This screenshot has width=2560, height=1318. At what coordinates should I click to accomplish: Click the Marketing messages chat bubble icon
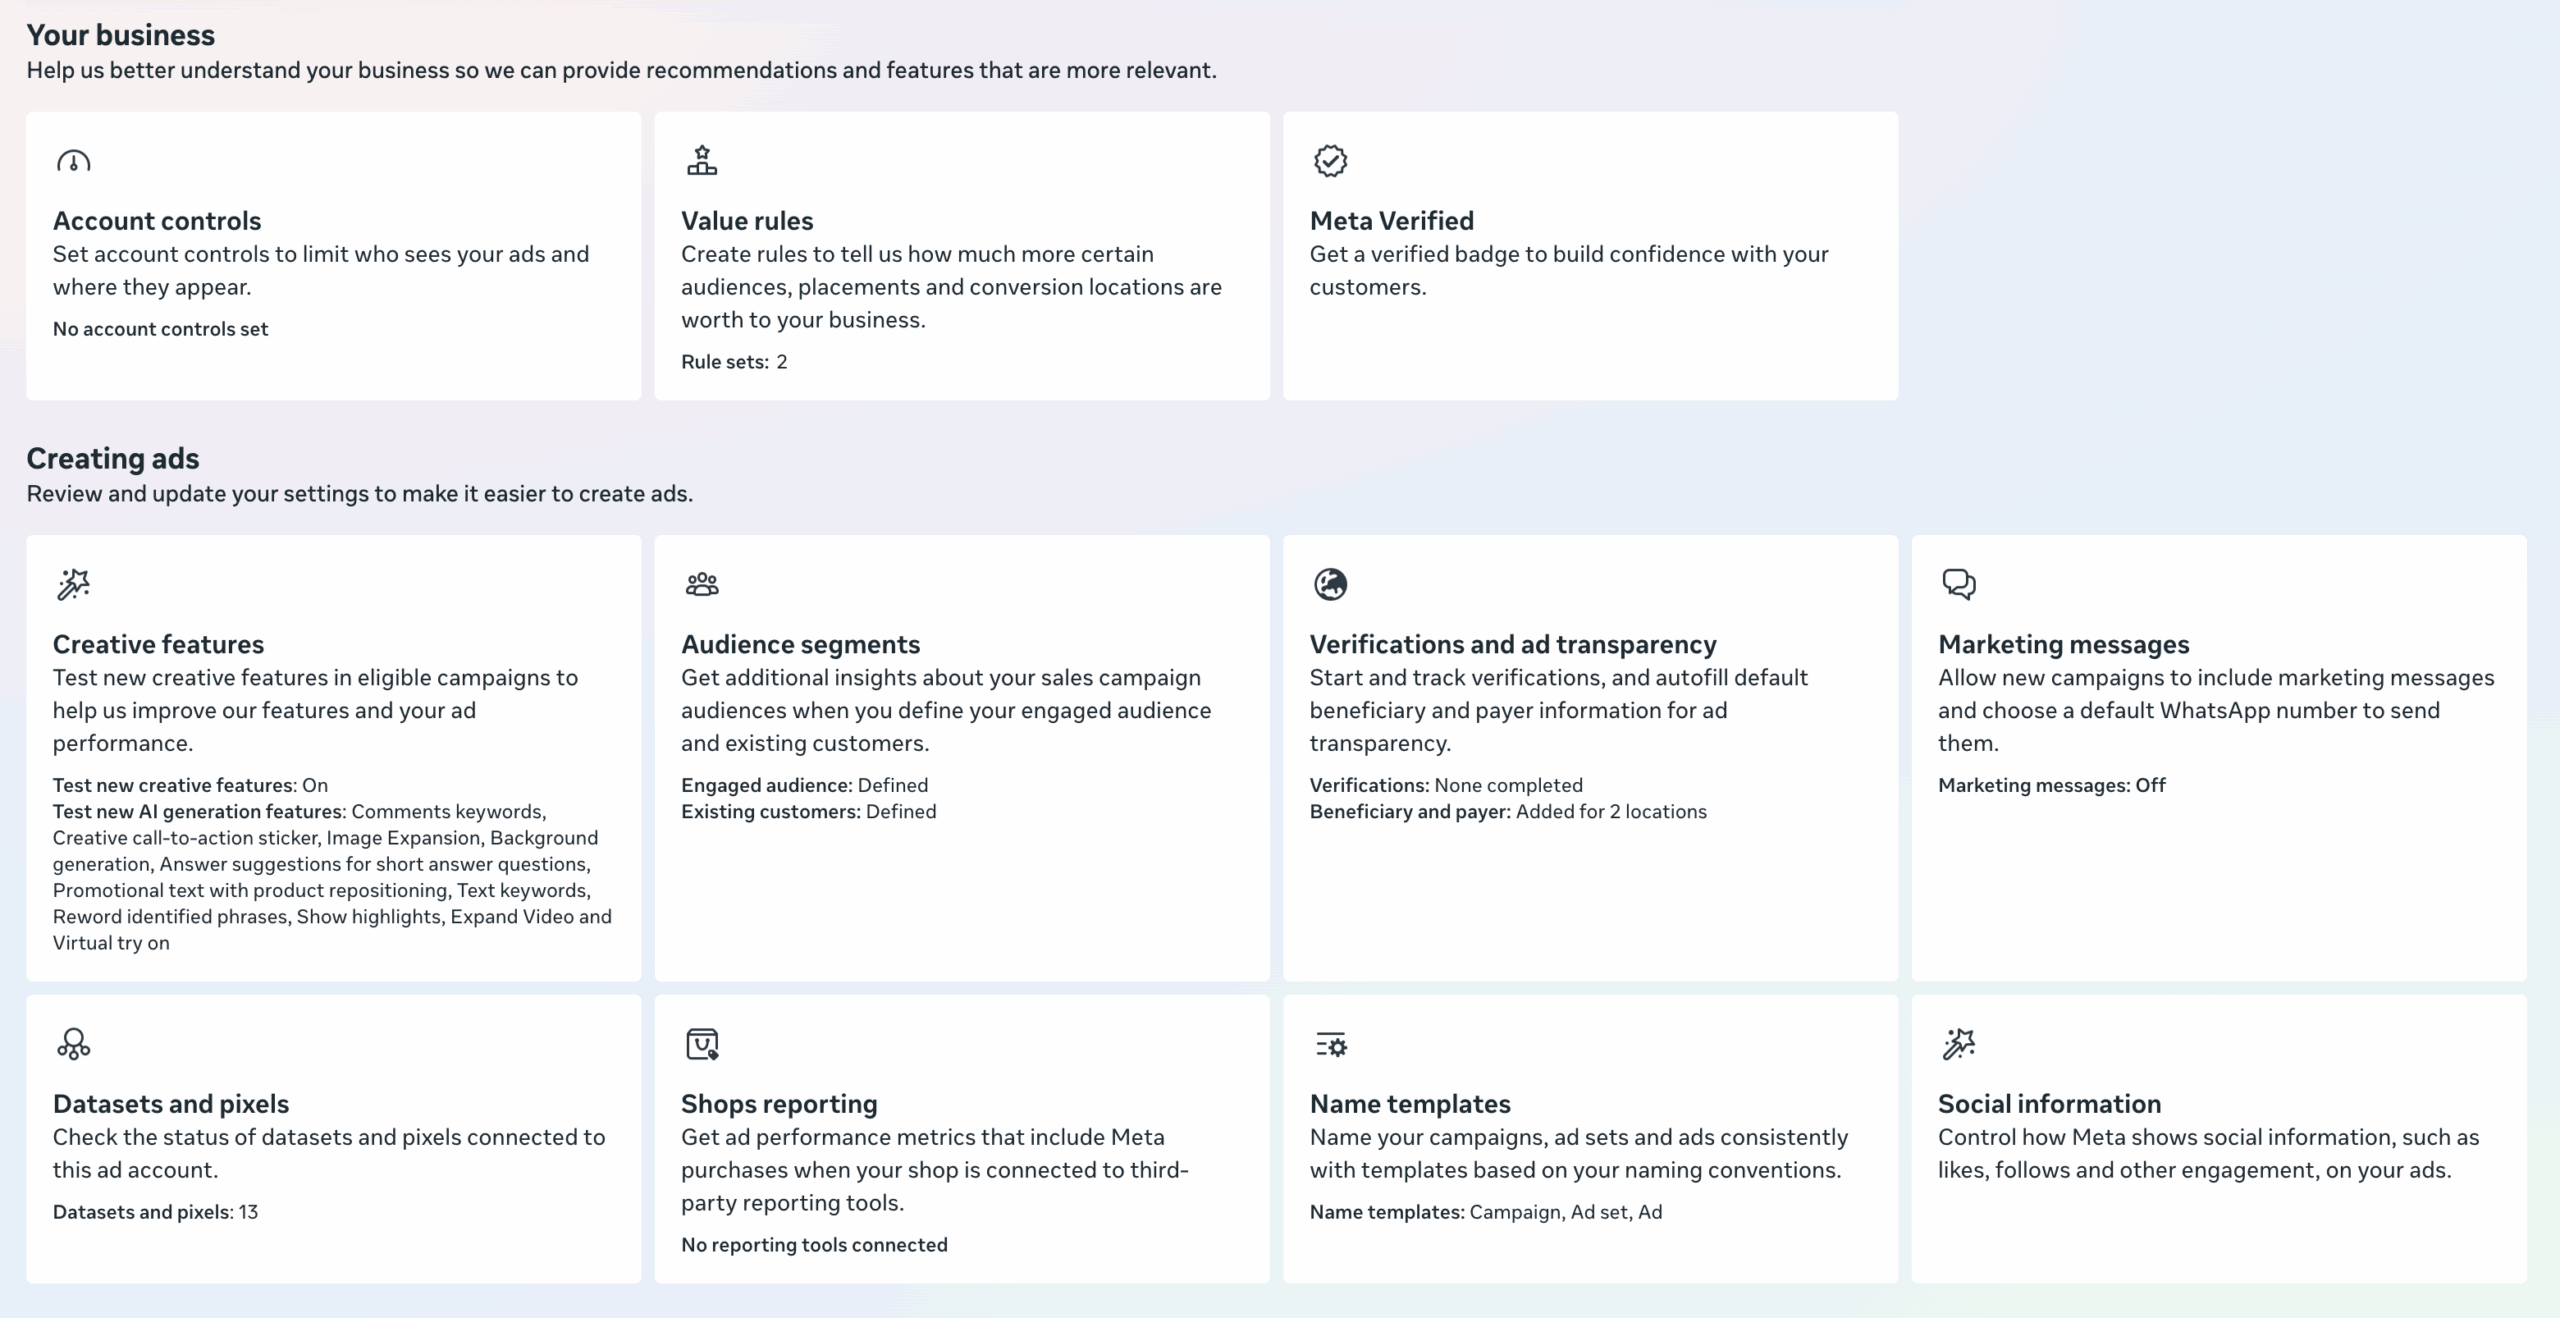point(1958,584)
